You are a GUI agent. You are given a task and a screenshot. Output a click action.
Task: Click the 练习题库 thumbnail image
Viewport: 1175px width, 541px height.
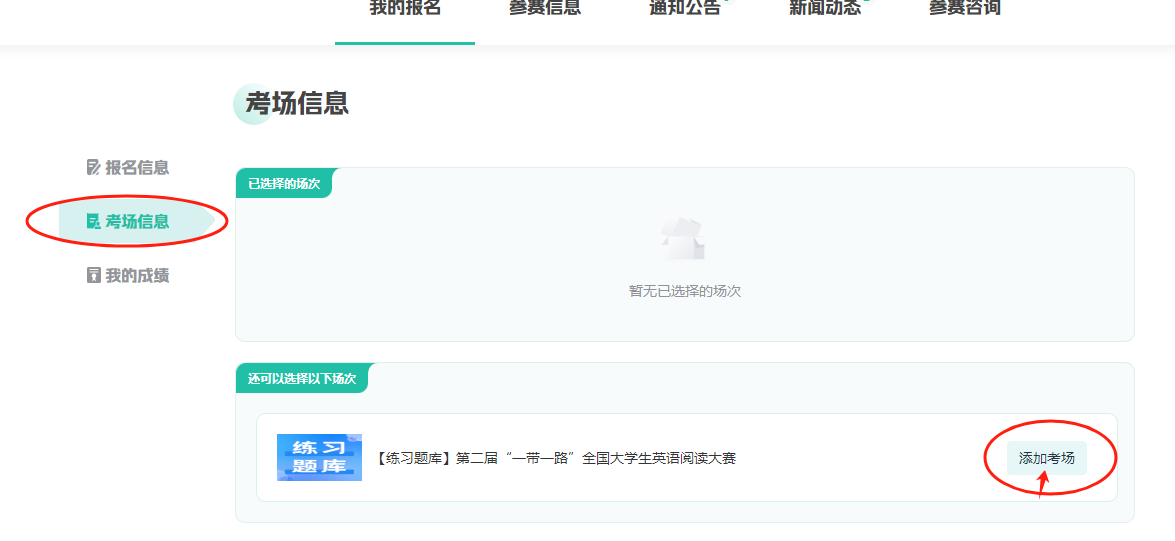click(319, 458)
